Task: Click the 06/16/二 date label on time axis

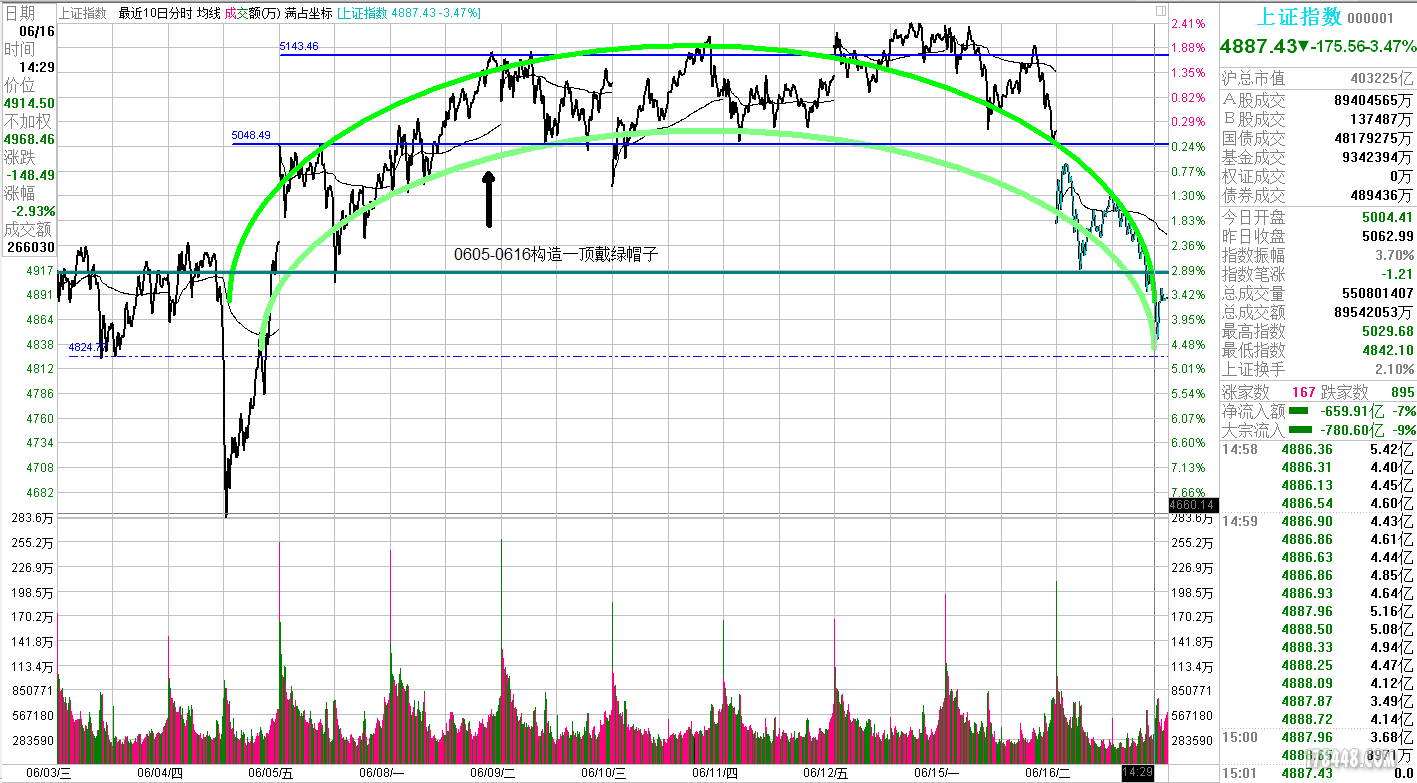Action: 1048,773
